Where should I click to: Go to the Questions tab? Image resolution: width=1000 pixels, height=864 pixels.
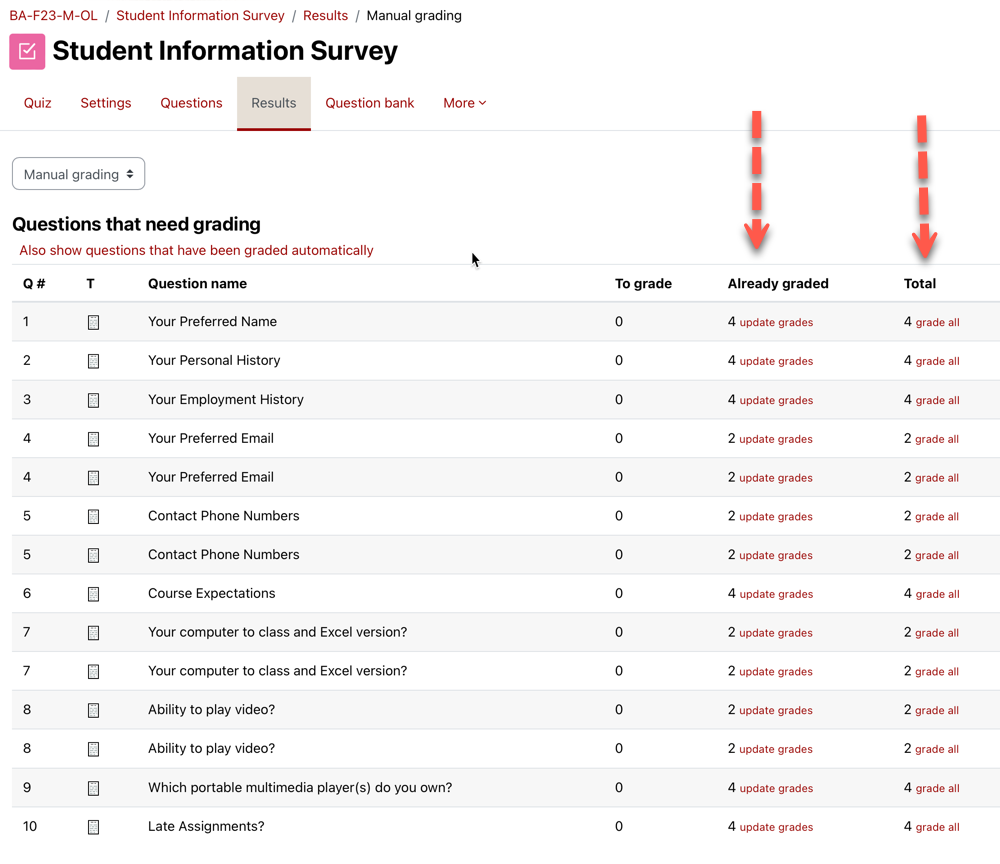[x=191, y=103]
